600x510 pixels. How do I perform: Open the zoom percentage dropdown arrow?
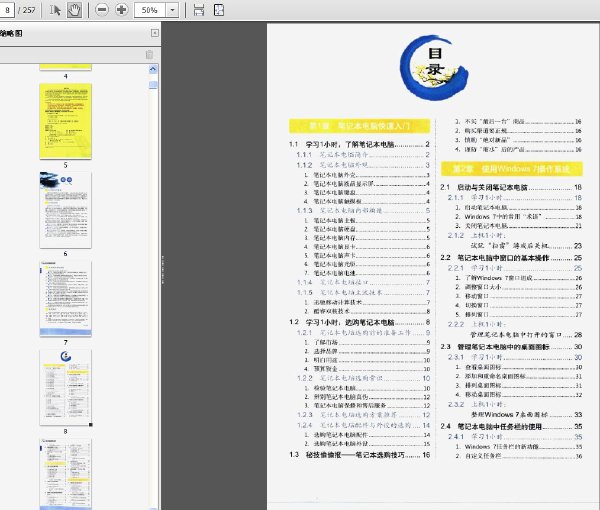pos(173,10)
